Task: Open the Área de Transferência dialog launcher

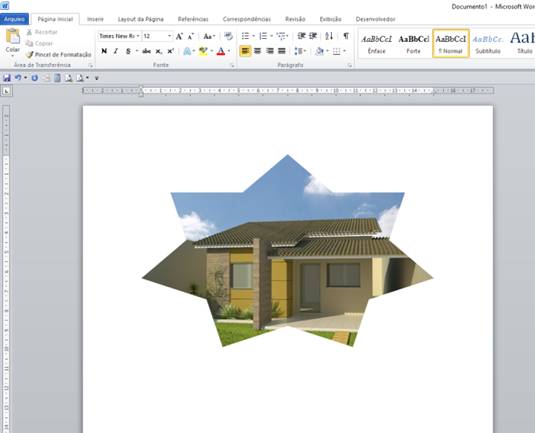Action: click(91, 65)
